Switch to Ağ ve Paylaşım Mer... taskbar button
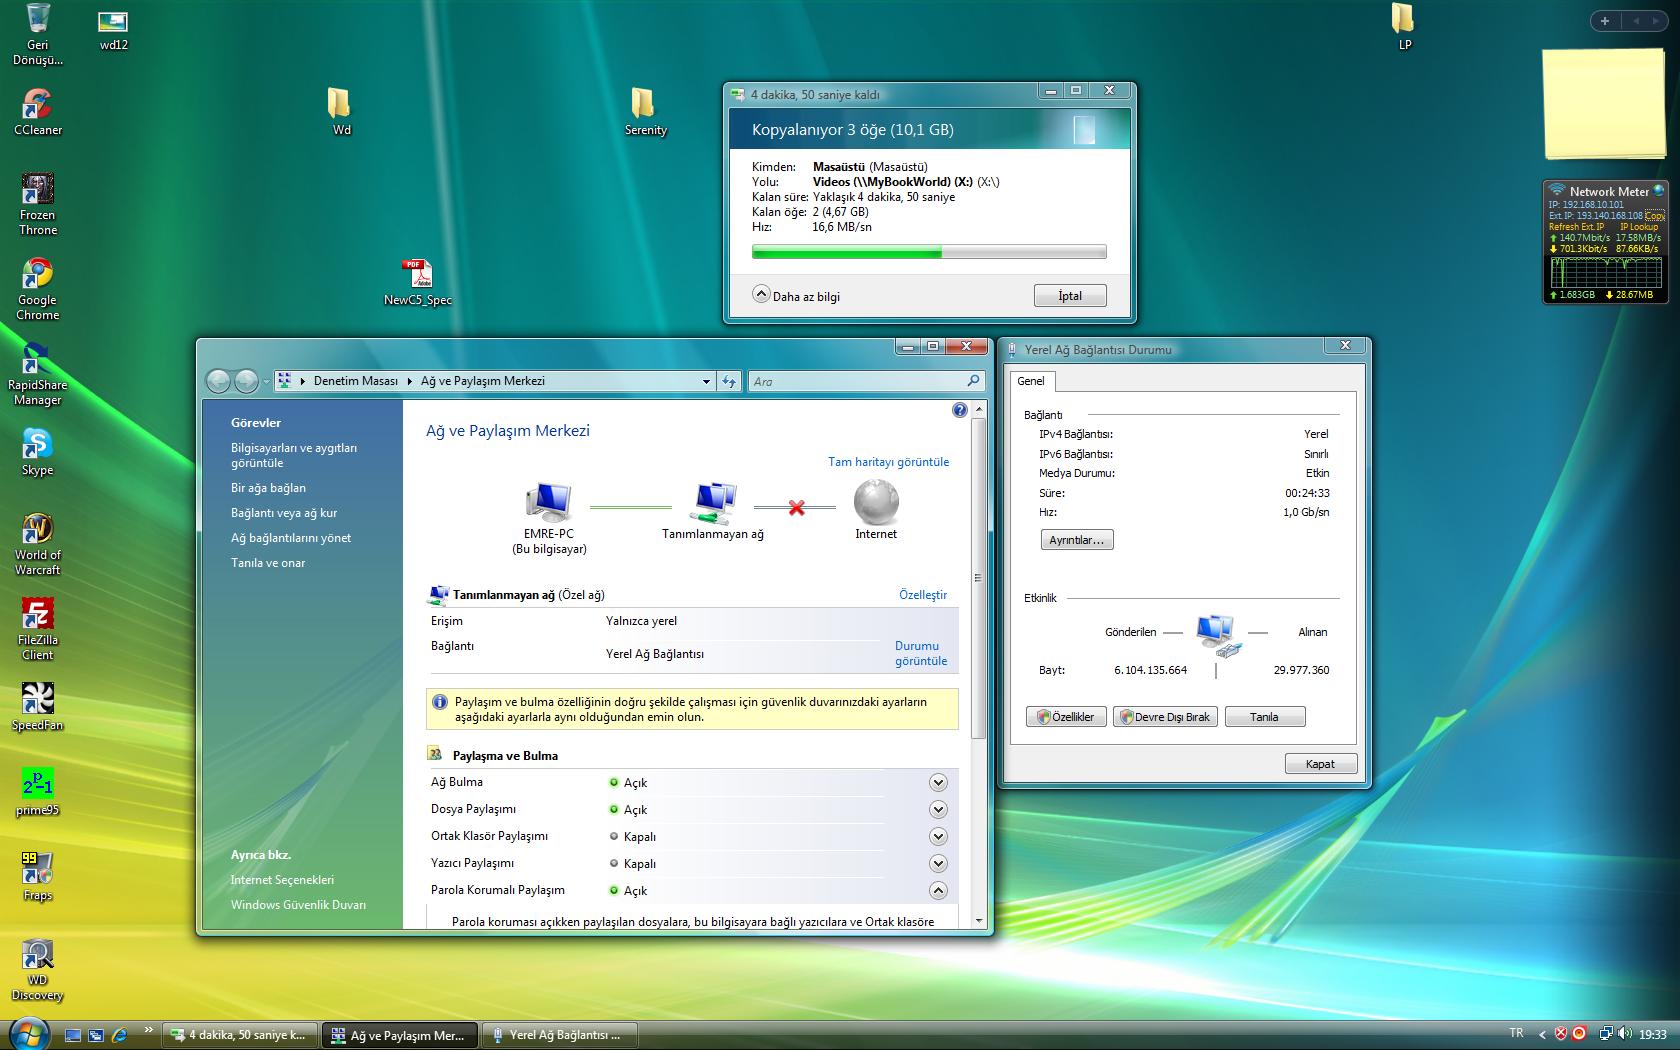The height and width of the screenshot is (1050, 1680). click(x=399, y=1035)
